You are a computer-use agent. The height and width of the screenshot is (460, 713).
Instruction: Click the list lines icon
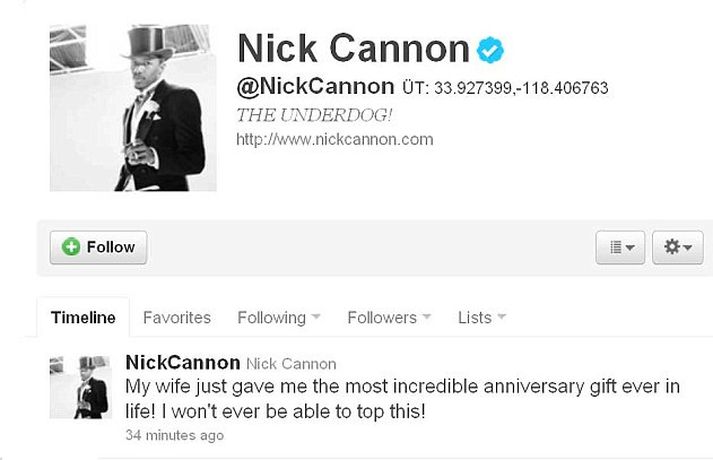(x=616, y=247)
